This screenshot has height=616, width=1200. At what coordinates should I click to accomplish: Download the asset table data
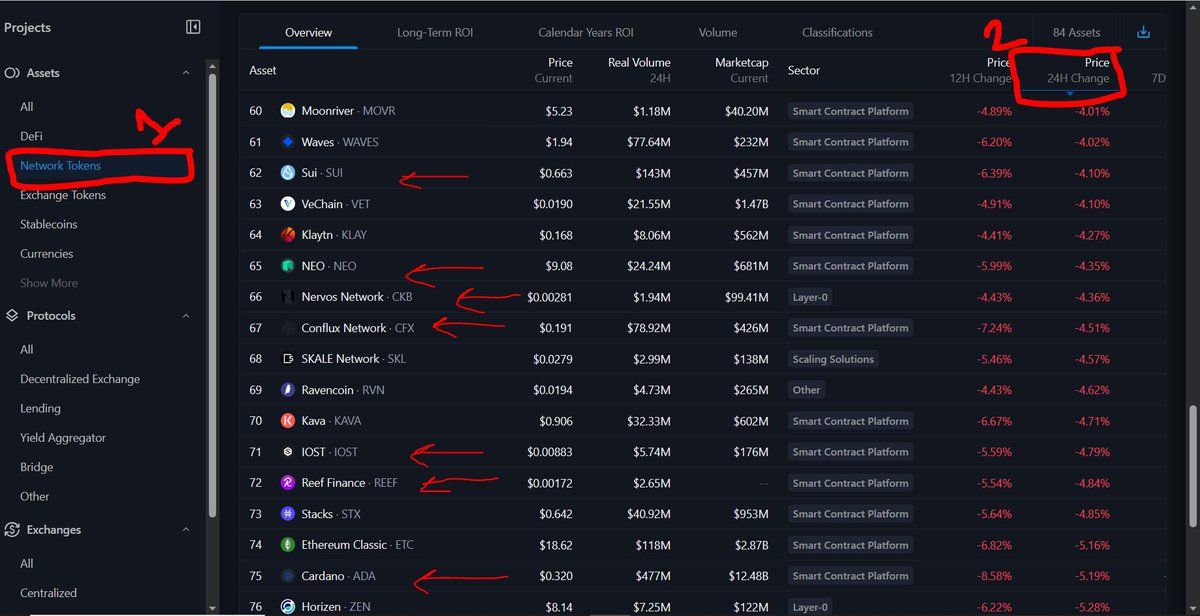(x=1144, y=32)
